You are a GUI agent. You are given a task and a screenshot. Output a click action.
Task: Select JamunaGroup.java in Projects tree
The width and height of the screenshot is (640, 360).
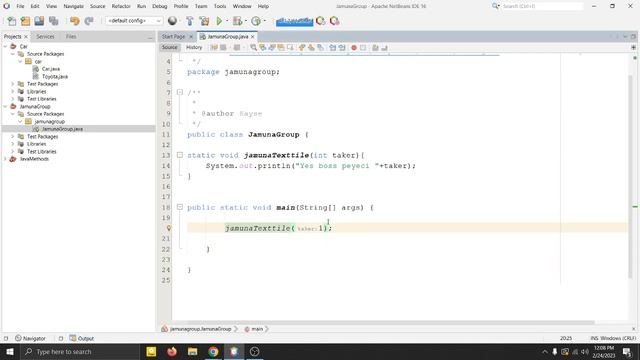pos(62,129)
